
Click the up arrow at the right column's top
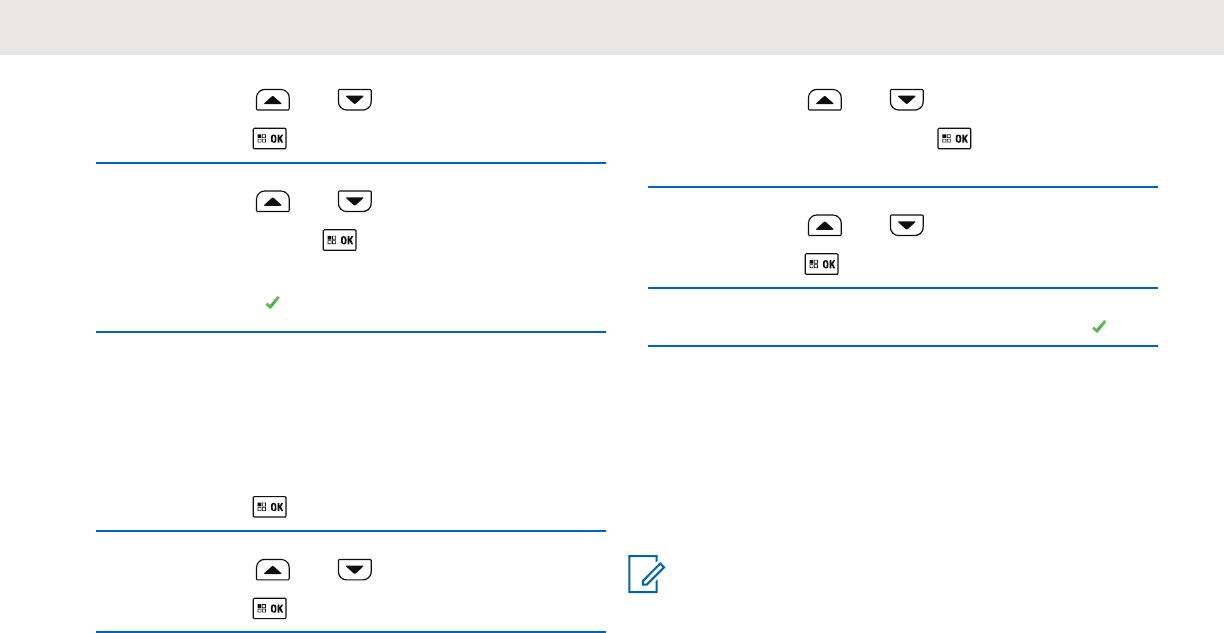pos(825,99)
